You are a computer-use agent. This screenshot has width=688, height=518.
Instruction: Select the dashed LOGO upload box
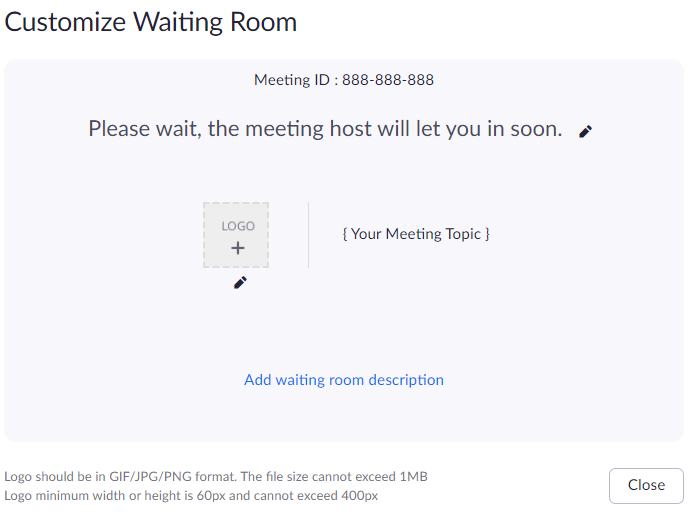click(236, 235)
